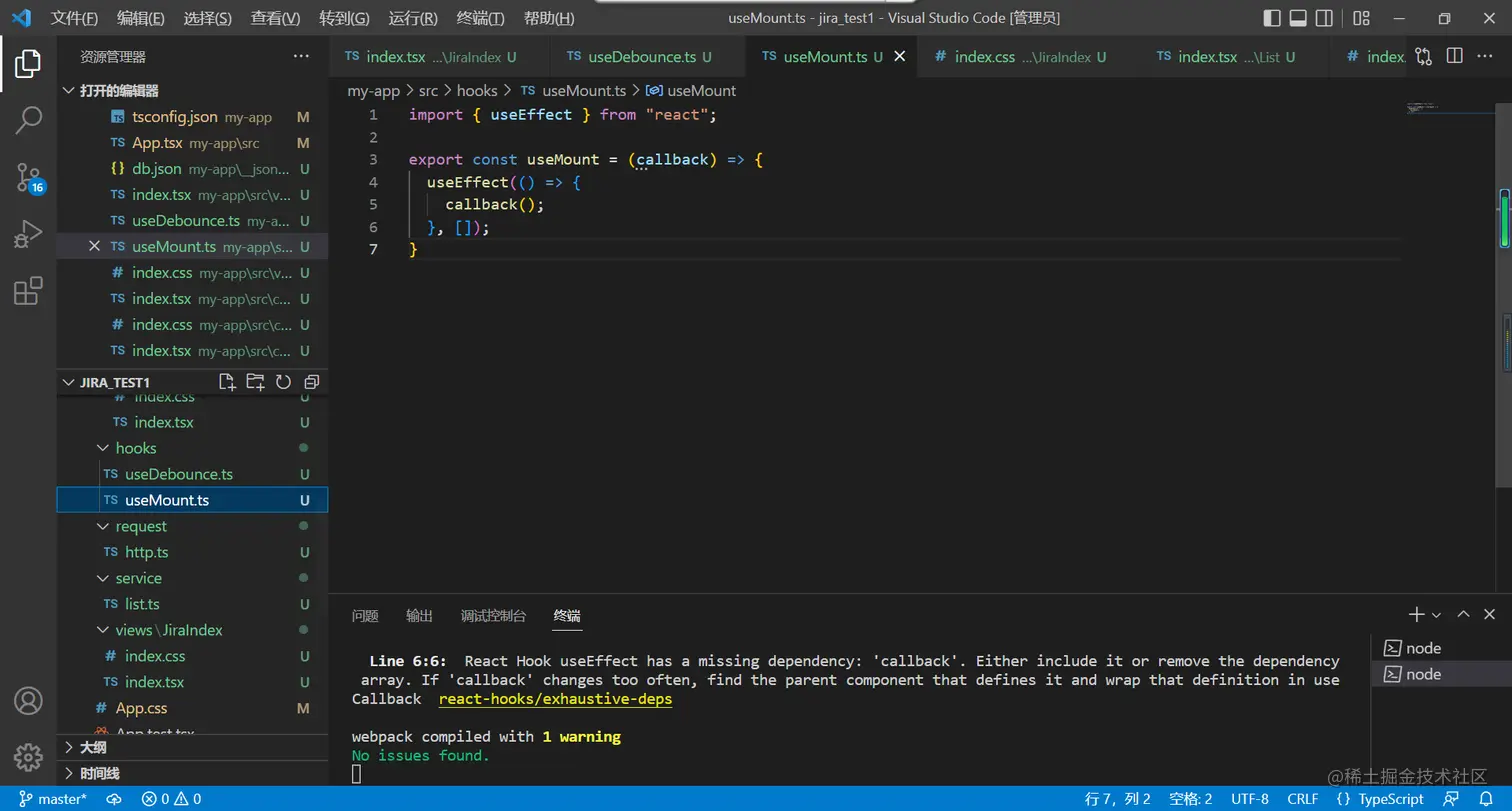1512x811 pixels.
Task: Open the Search view in activity bar
Action: click(x=28, y=120)
